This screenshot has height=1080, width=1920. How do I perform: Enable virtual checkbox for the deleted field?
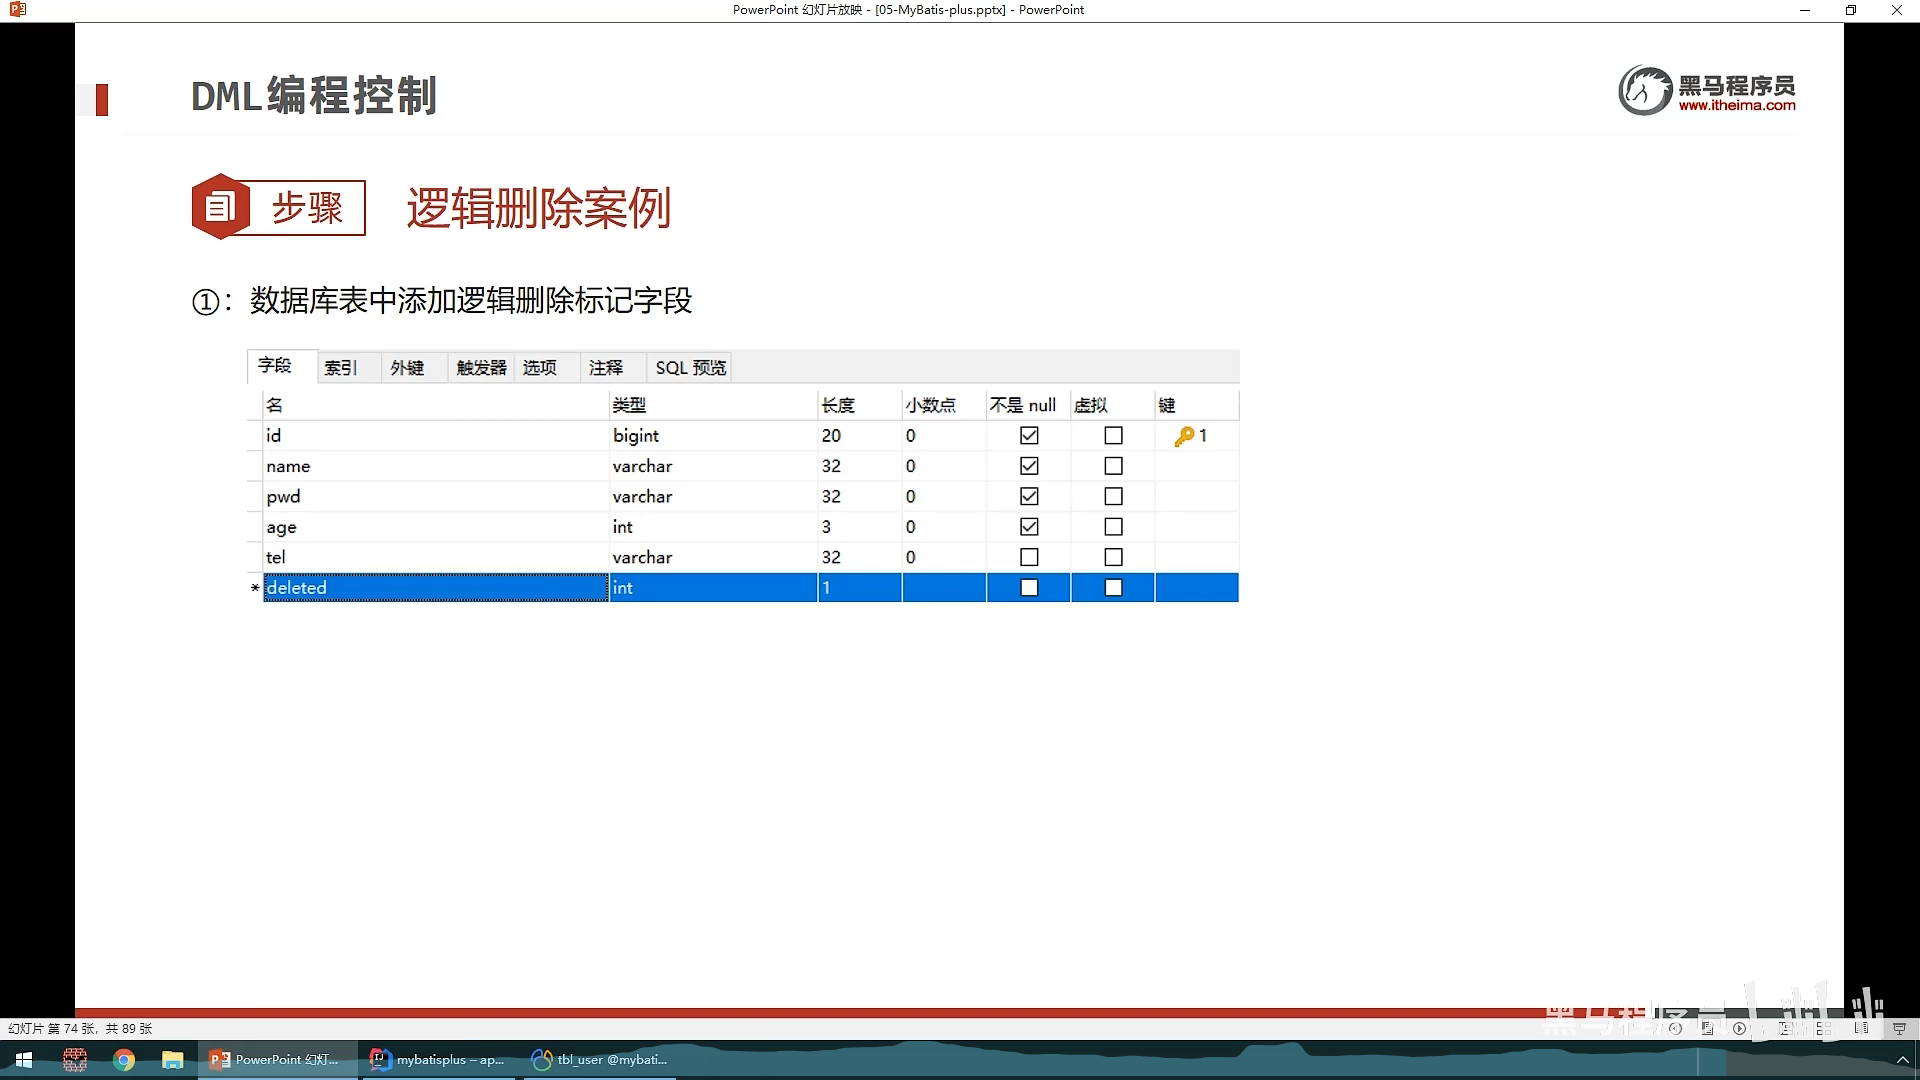(x=1113, y=588)
